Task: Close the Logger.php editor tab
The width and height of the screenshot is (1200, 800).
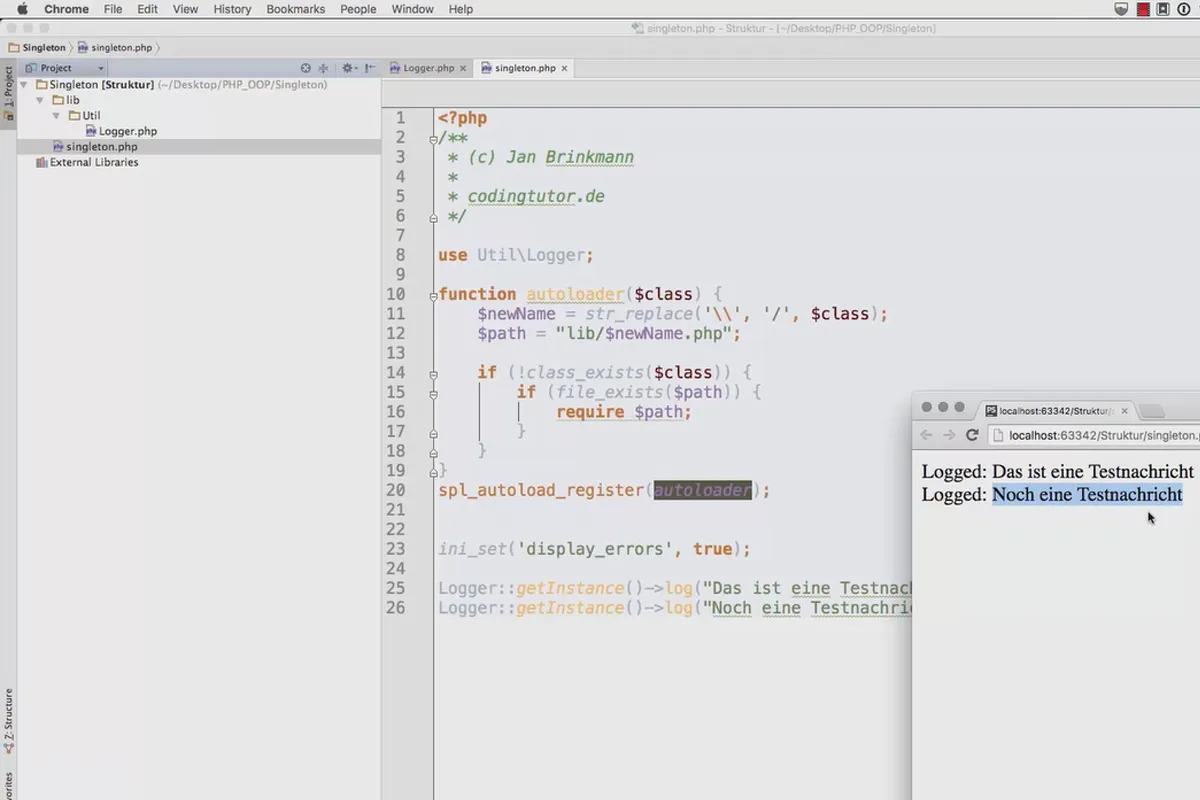Action: 463,68
